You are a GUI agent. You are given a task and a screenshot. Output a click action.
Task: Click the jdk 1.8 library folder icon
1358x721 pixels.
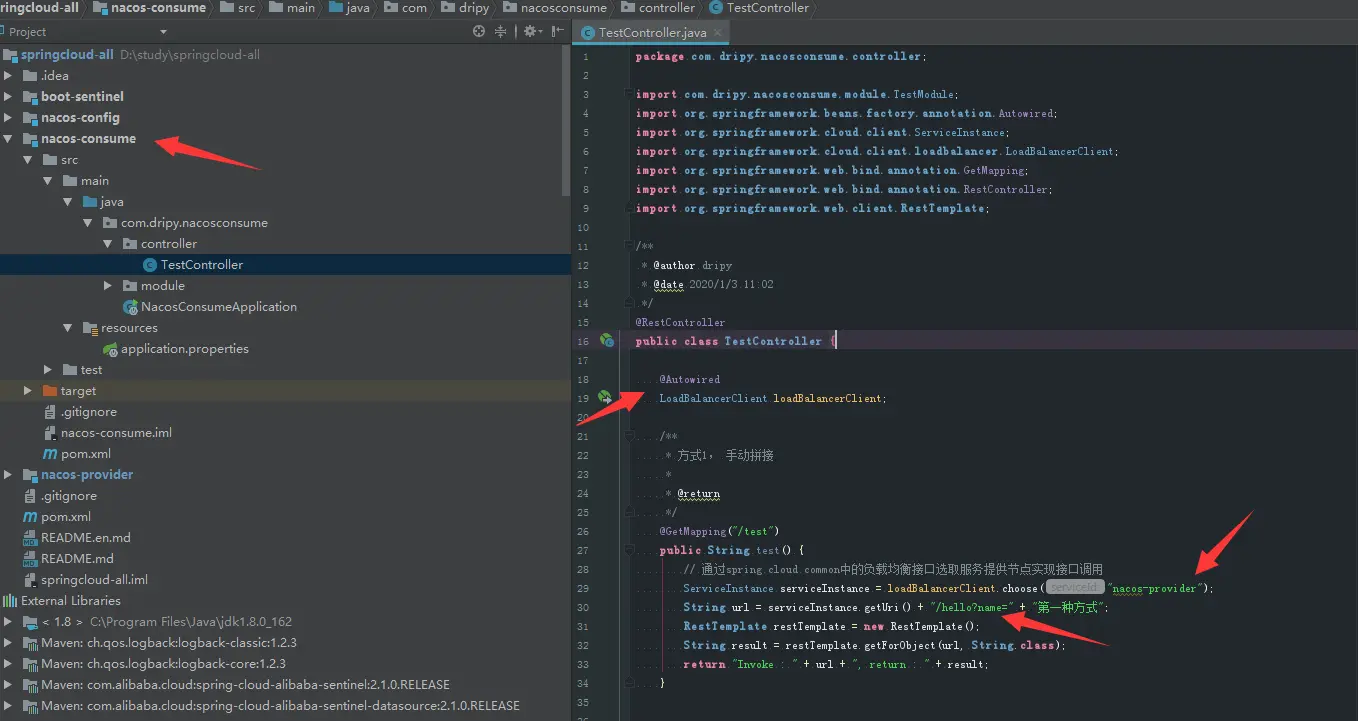click(30, 622)
